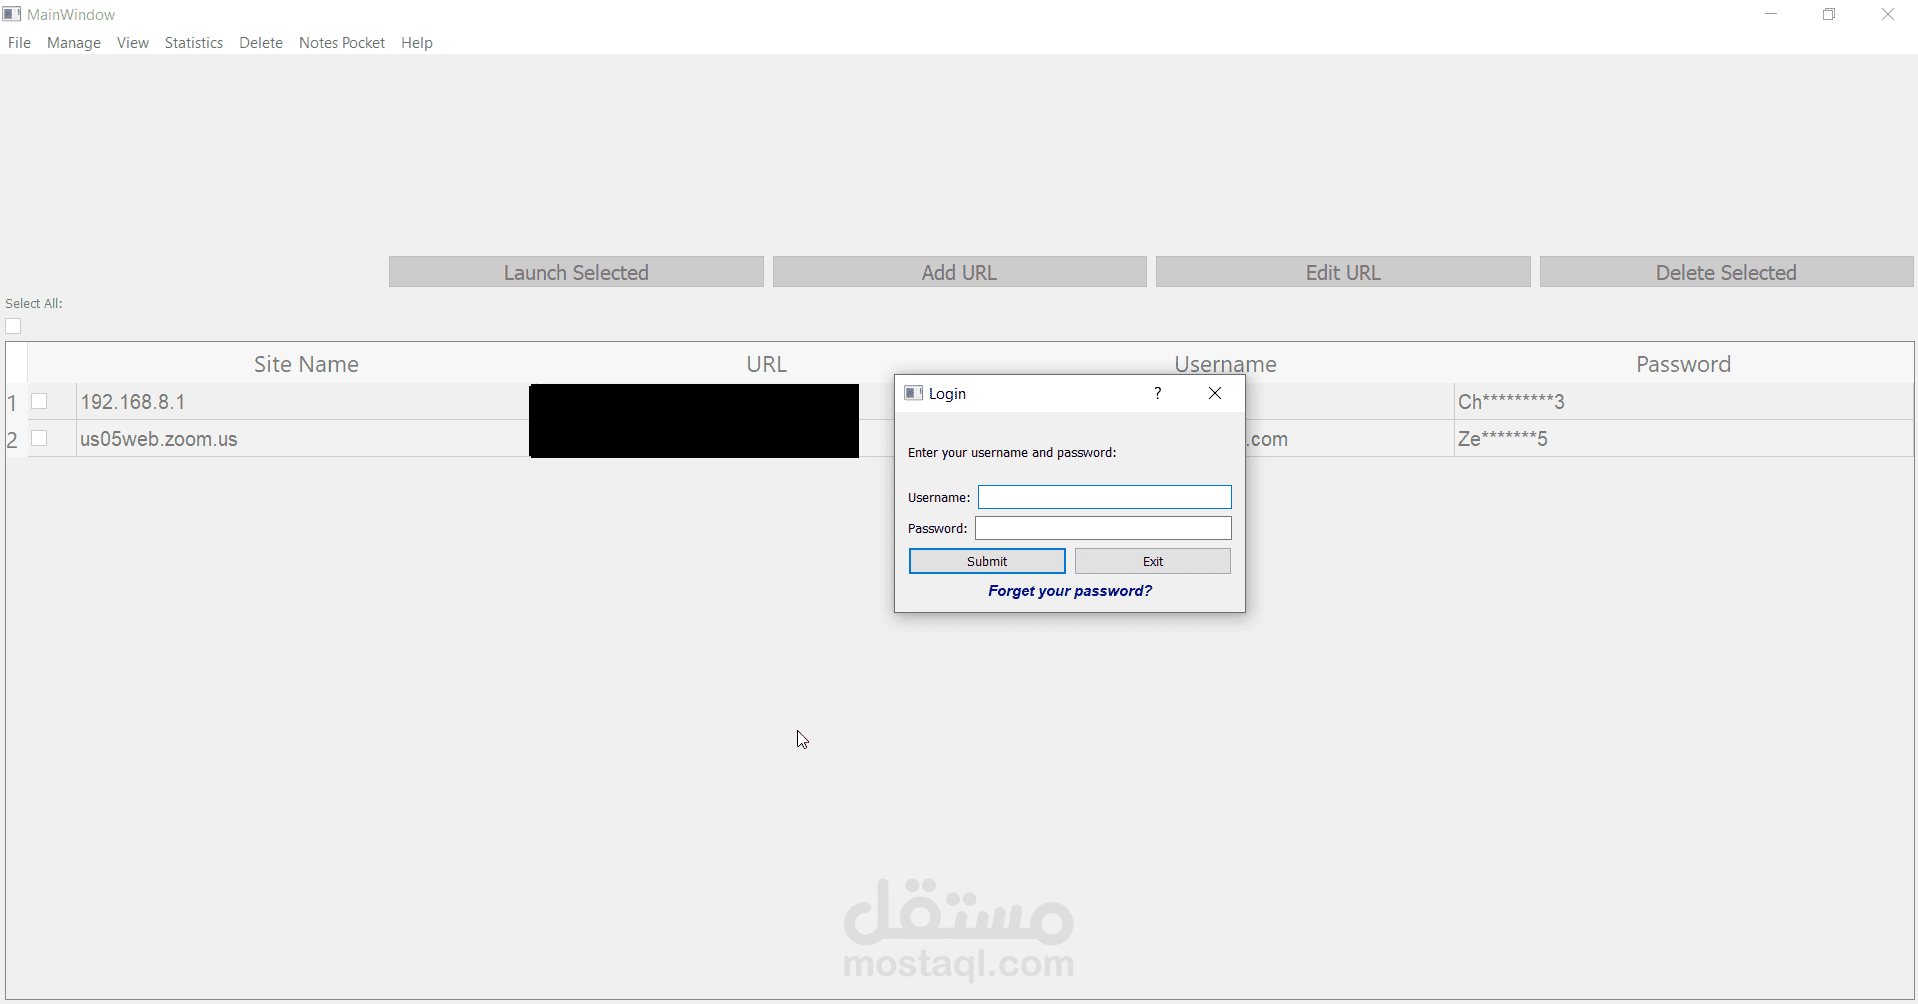Close the Login dialog with X
This screenshot has height=1004, width=1918.
pos(1215,393)
